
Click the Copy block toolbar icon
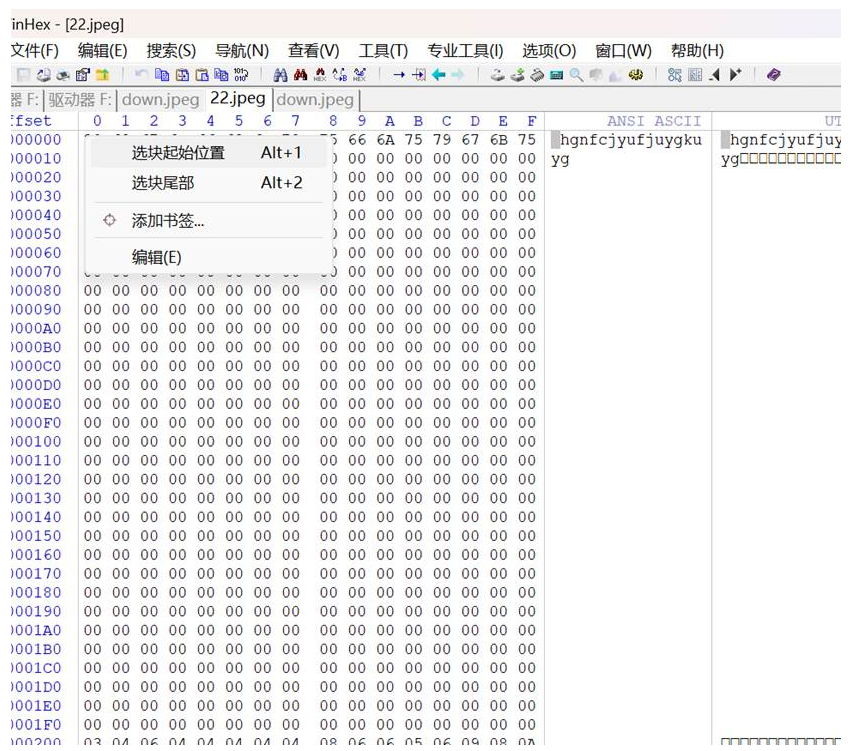(x=162, y=75)
